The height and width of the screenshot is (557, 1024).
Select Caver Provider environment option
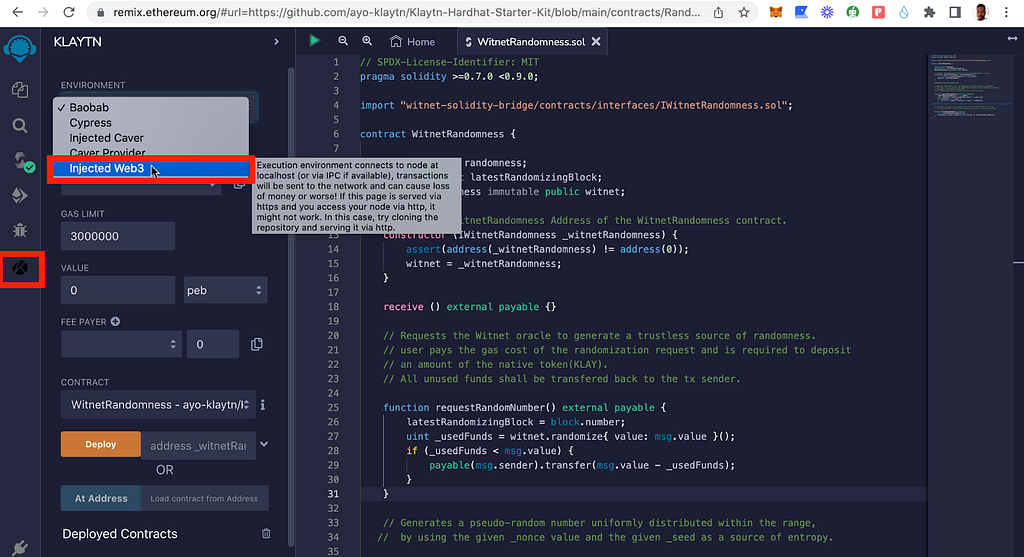pos(151,153)
